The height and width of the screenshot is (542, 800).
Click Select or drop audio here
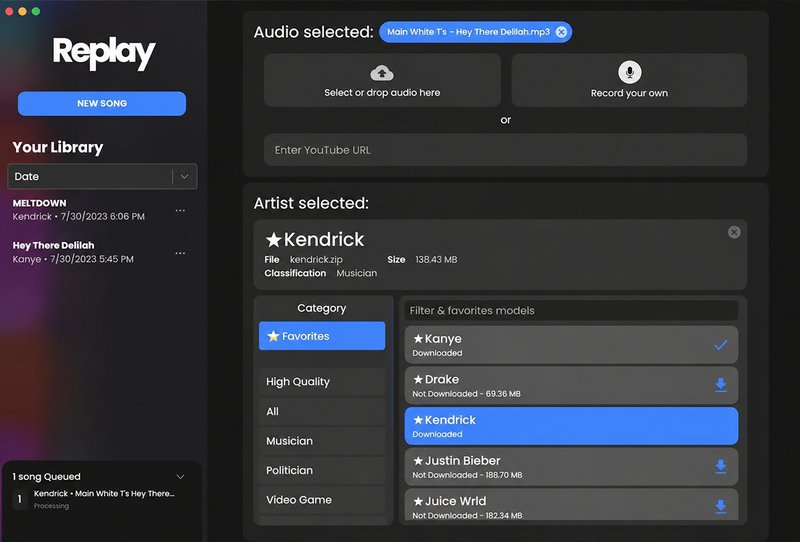coord(382,80)
